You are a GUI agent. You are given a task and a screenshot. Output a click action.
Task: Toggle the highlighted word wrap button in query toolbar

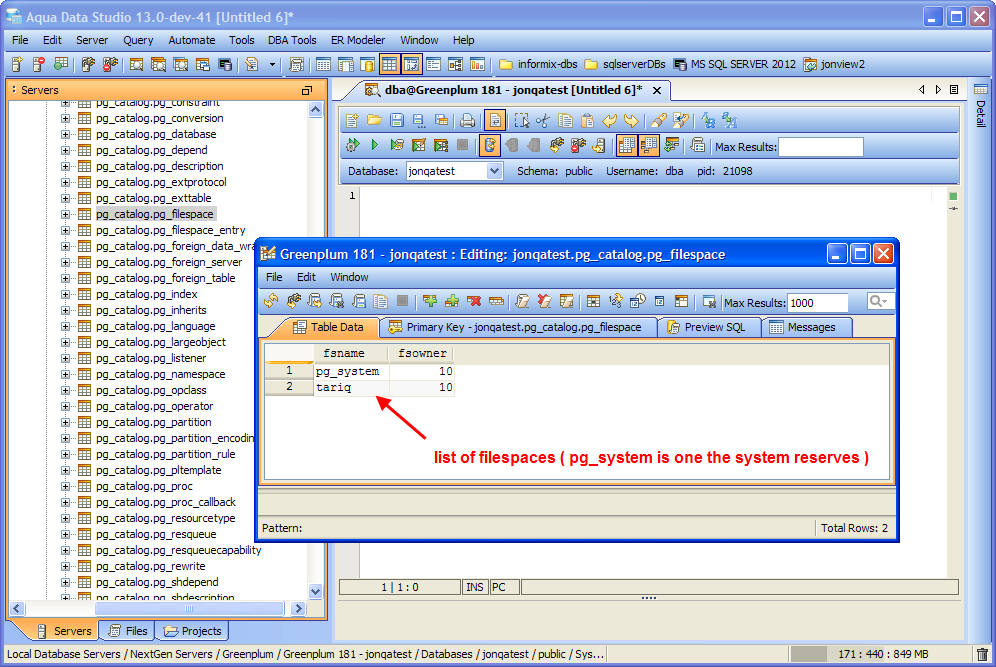pyautogui.click(x=495, y=120)
